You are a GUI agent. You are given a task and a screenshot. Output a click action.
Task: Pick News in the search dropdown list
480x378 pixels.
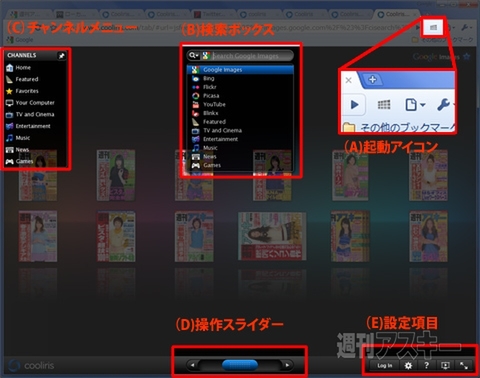coord(240,156)
